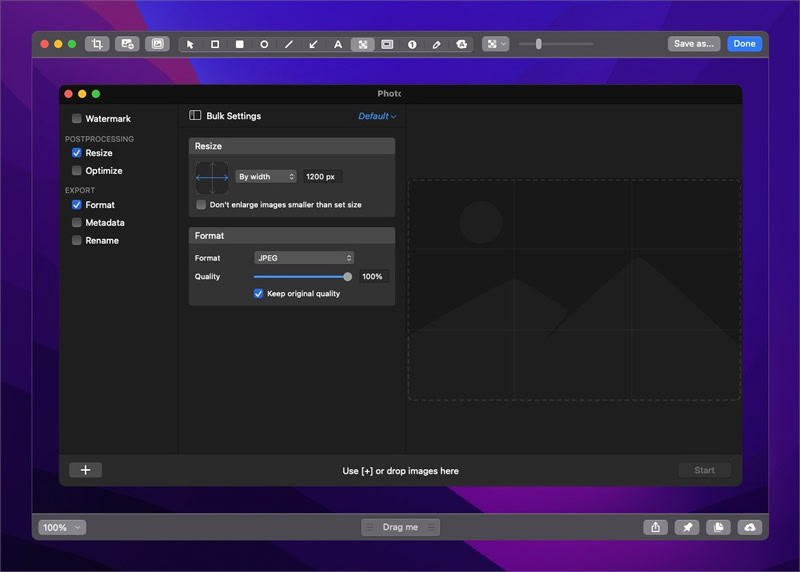Open the JPEG format dropdown

[304, 258]
